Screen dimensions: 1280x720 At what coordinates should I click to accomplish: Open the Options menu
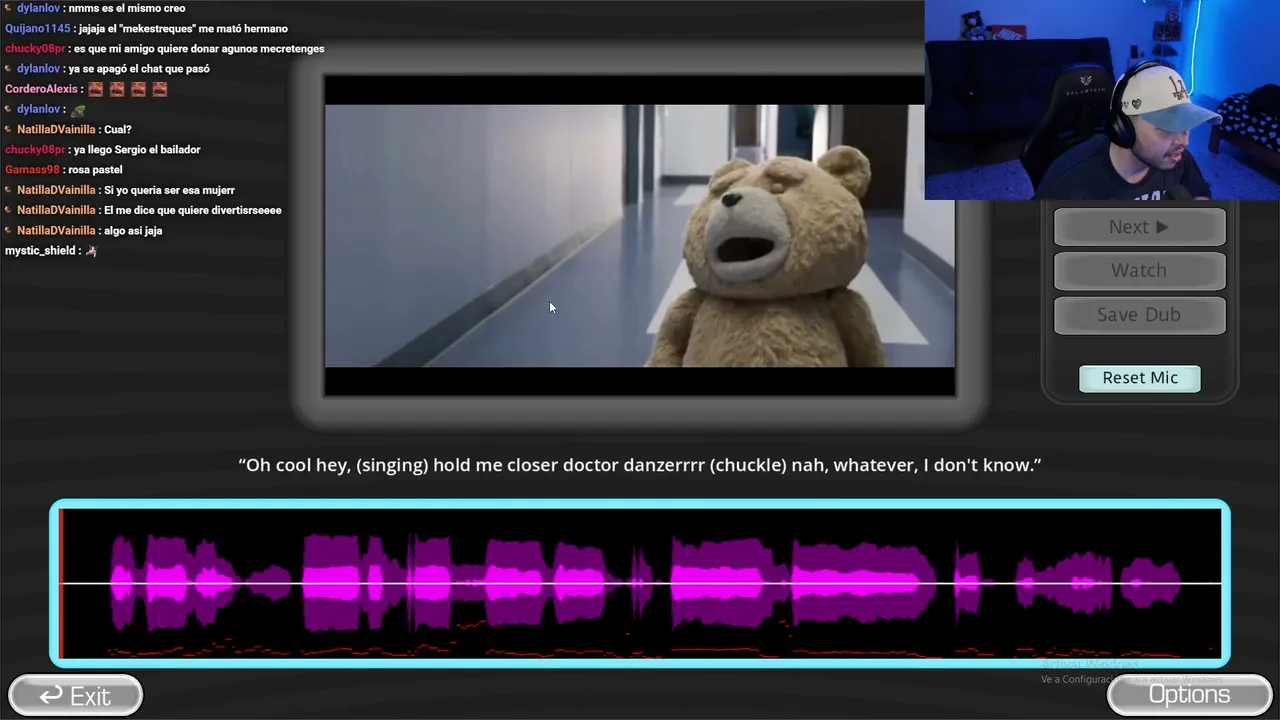[x=1189, y=695]
